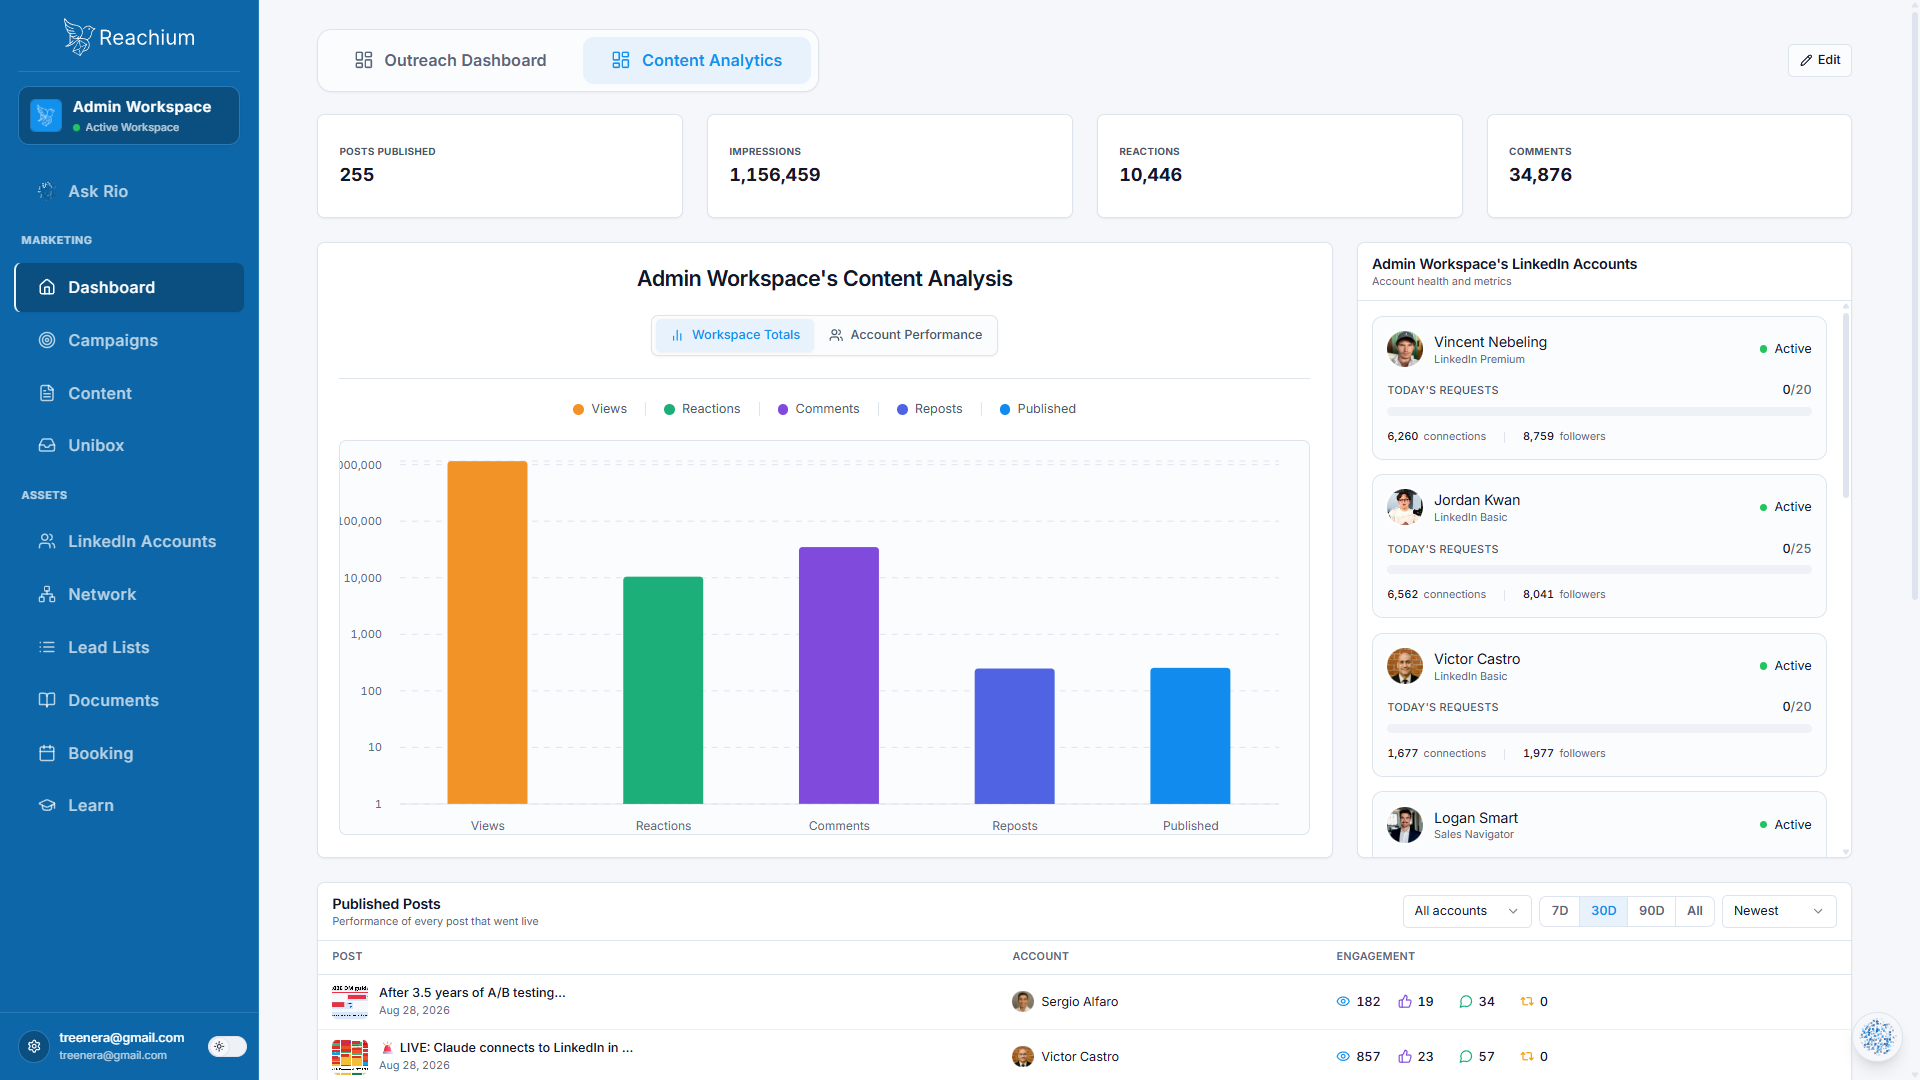Toggle the light/dark theme switch
The height and width of the screenshot is (1080, 1920).
click(x=227, y=1046)
